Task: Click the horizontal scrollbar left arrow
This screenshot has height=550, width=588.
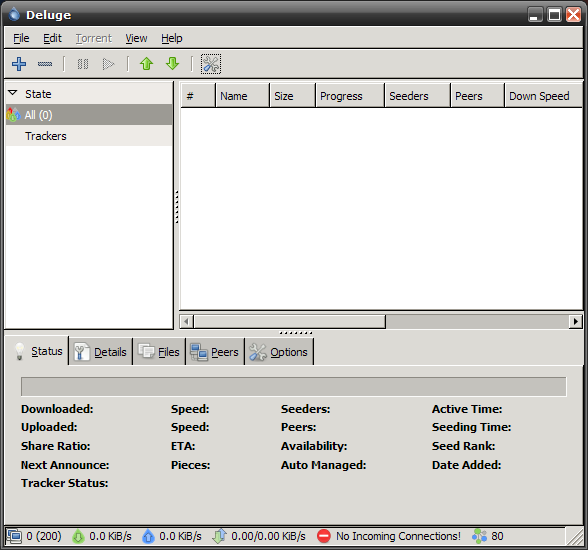Action: click(186, 321)
